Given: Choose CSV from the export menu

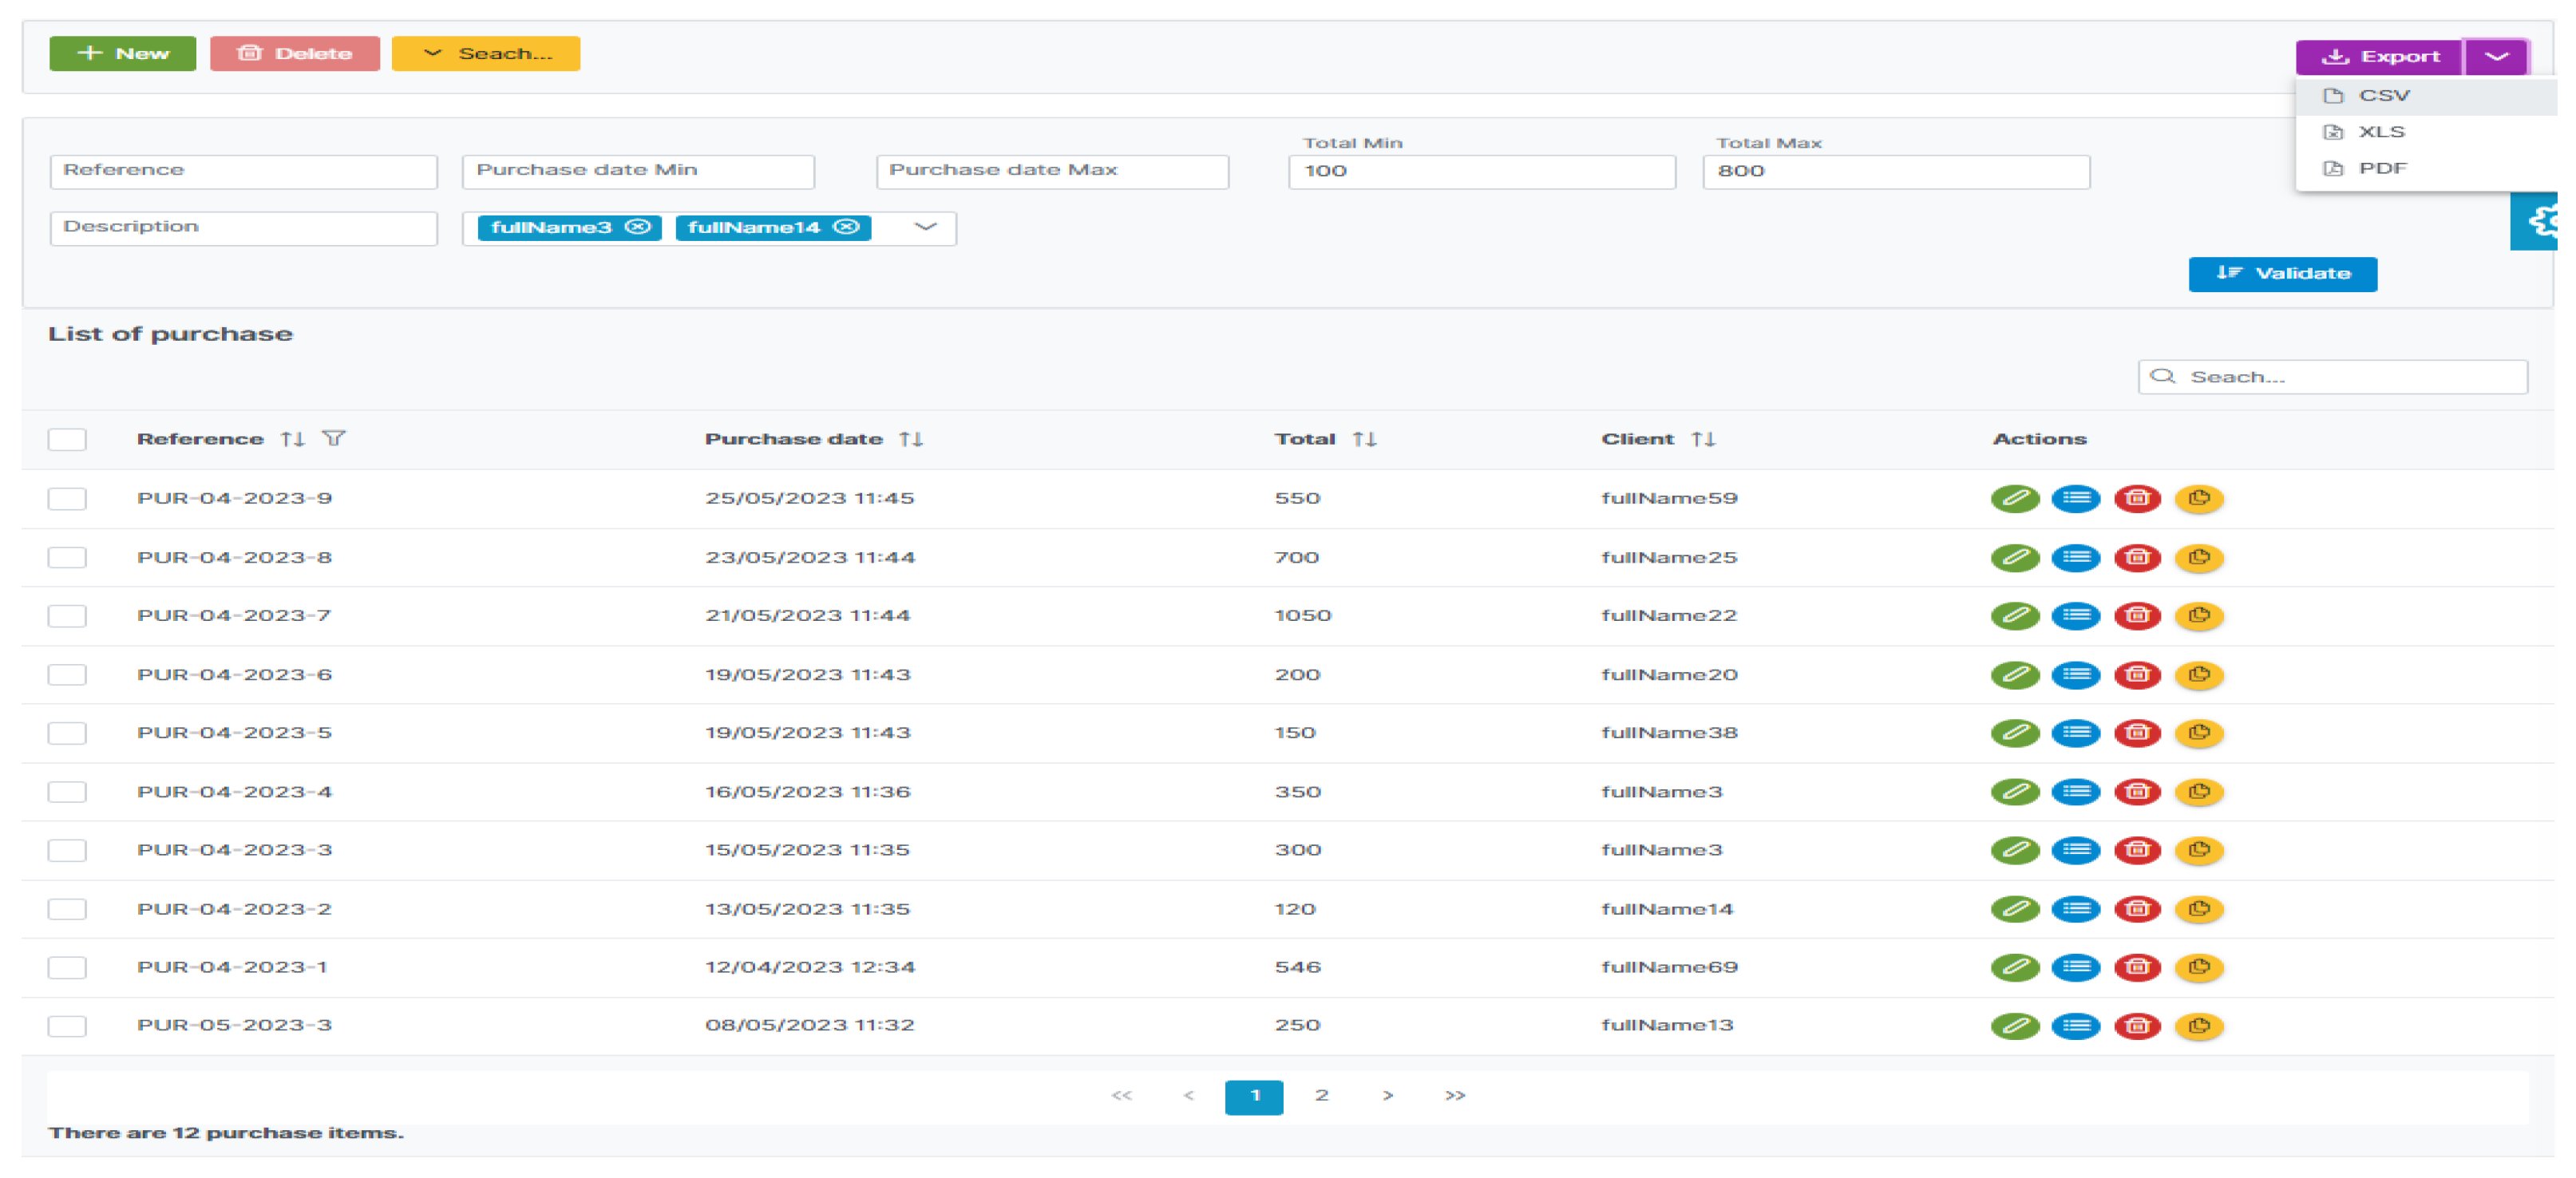Looking at the screenshot, I should pos(2383,96).
